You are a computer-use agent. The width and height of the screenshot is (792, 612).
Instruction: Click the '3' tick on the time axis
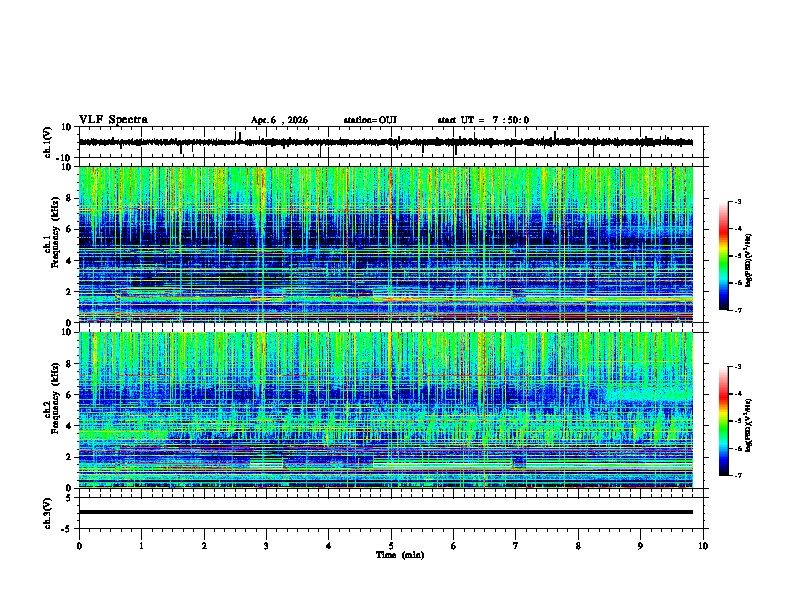click(x=266, y=546)
